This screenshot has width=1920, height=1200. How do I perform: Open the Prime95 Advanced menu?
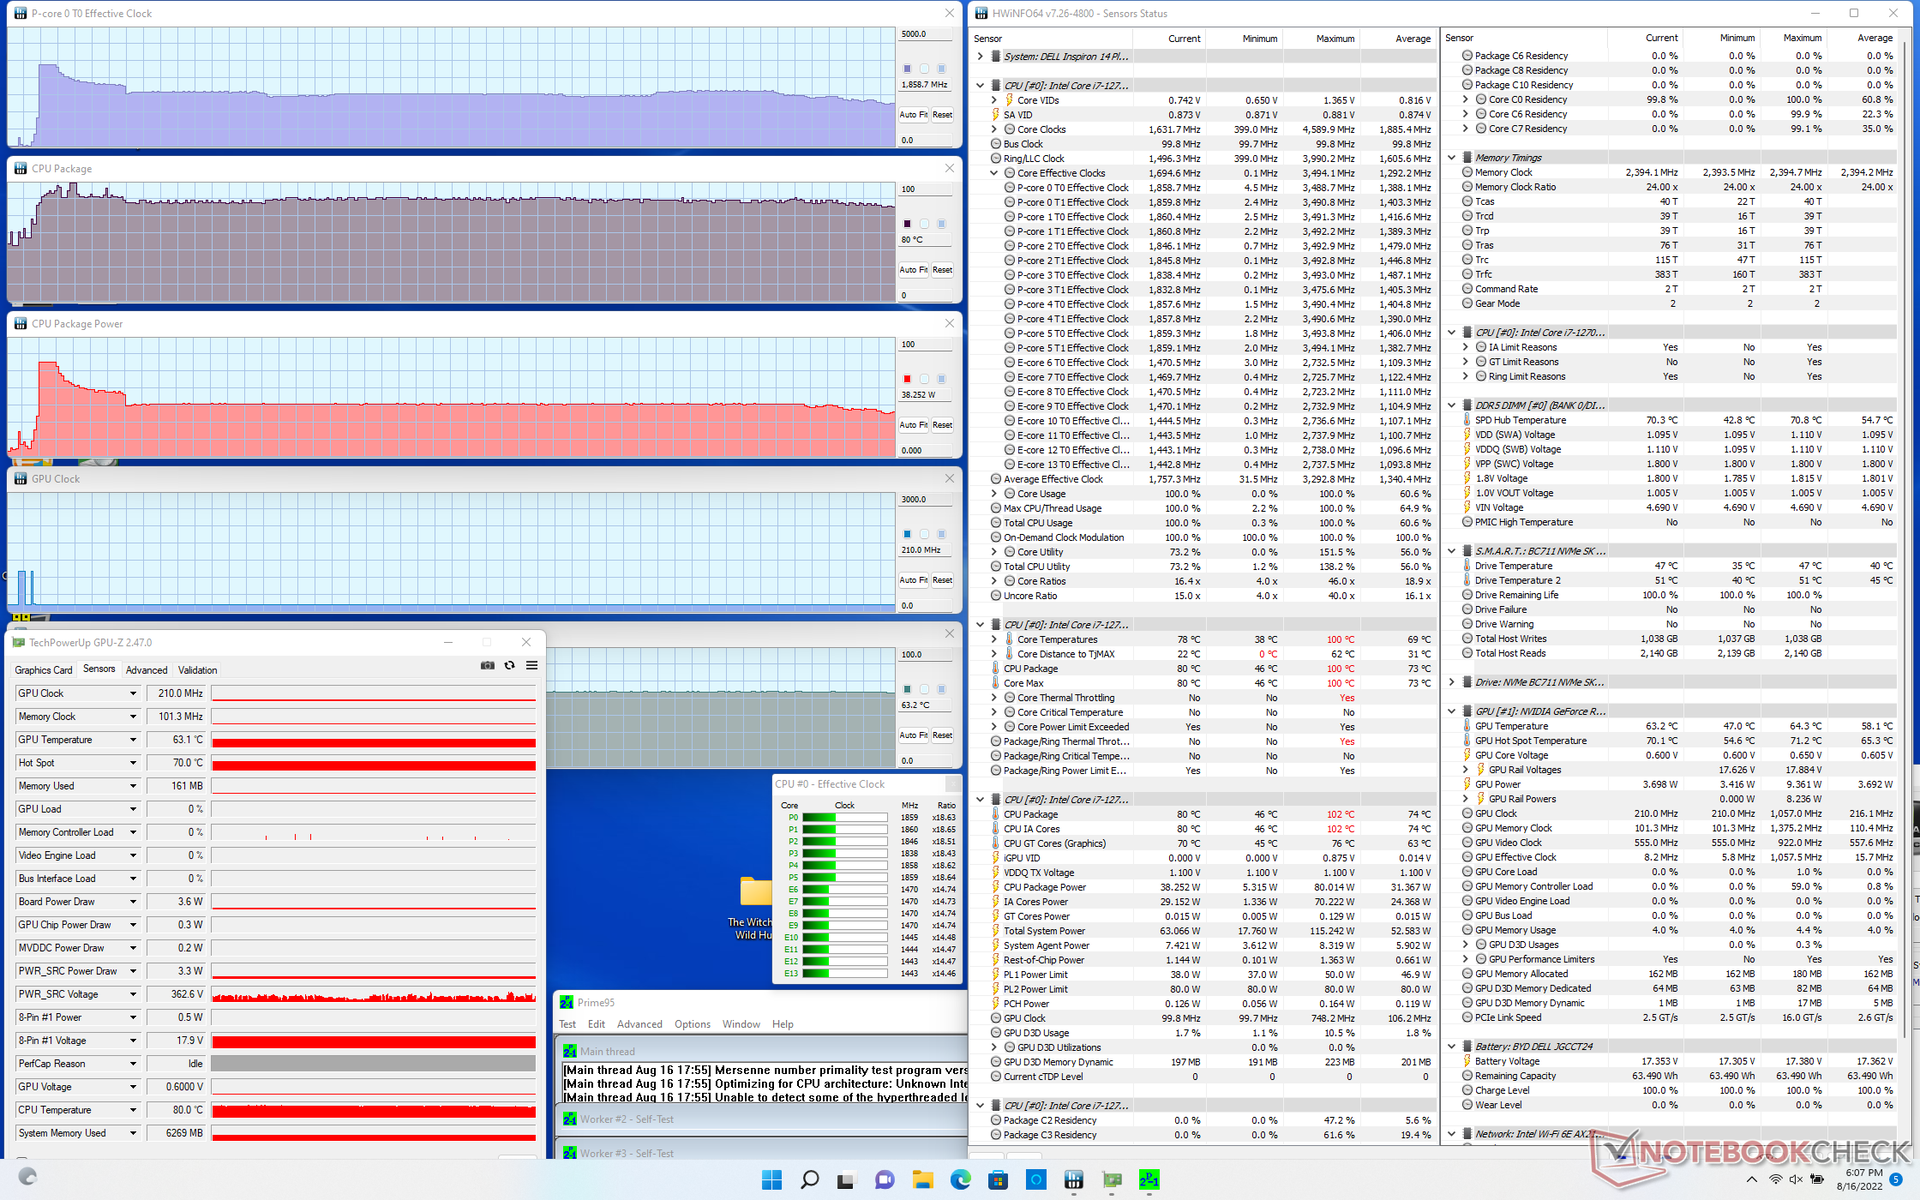click(x=639, y=1024)
